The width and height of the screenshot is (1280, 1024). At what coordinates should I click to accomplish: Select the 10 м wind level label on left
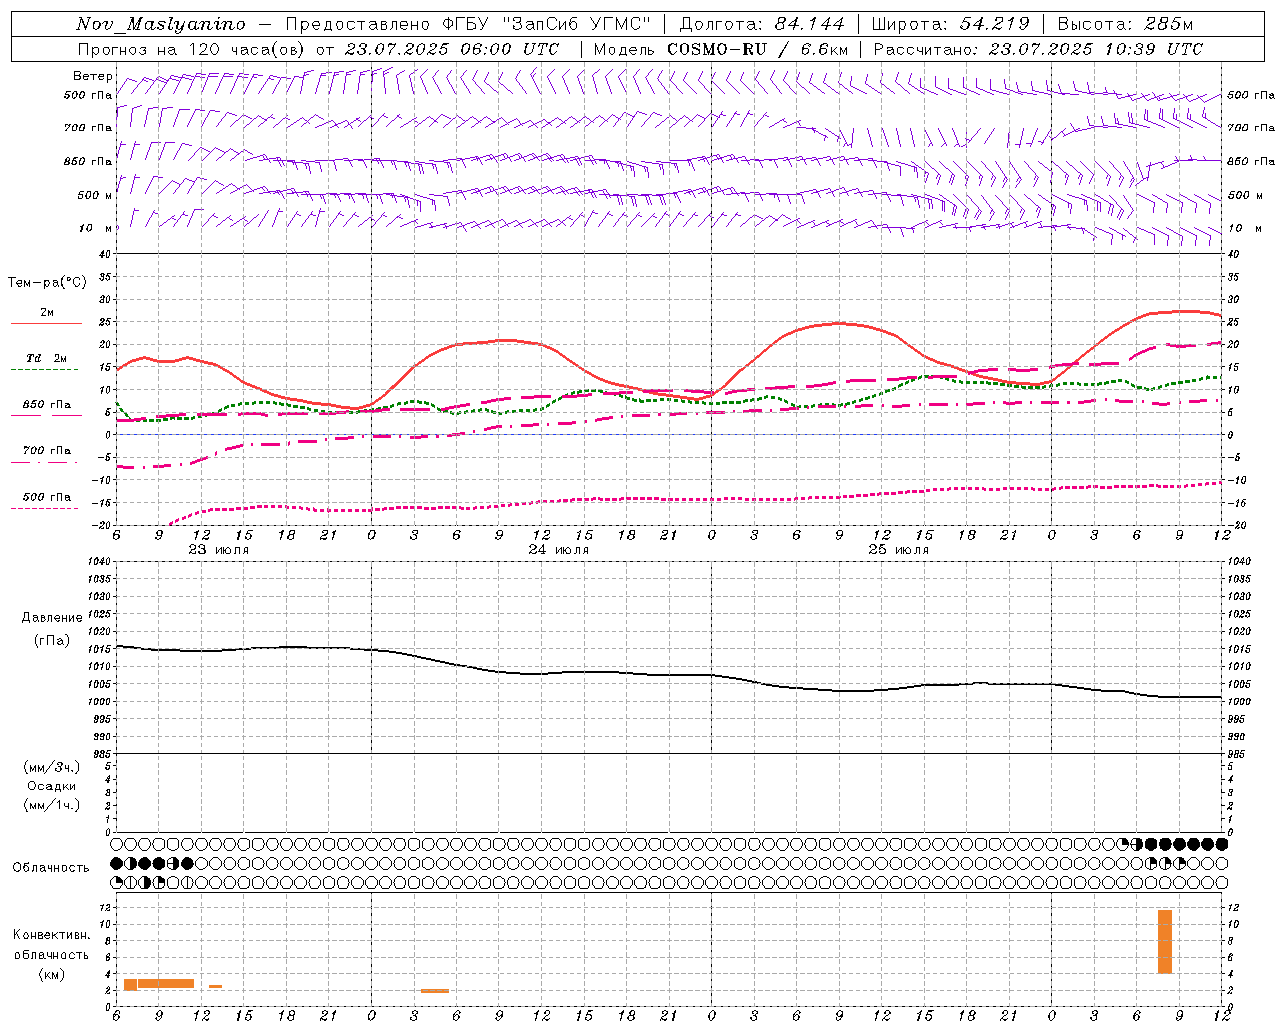pyautogui.click(x=96, y=228)
